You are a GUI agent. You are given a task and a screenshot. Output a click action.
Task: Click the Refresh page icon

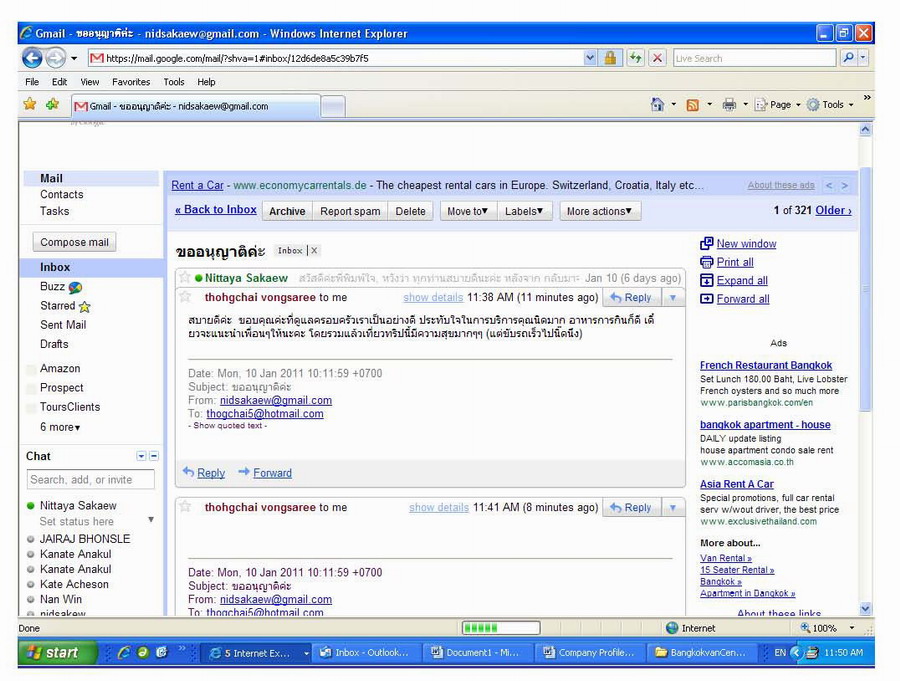(635, 58)
